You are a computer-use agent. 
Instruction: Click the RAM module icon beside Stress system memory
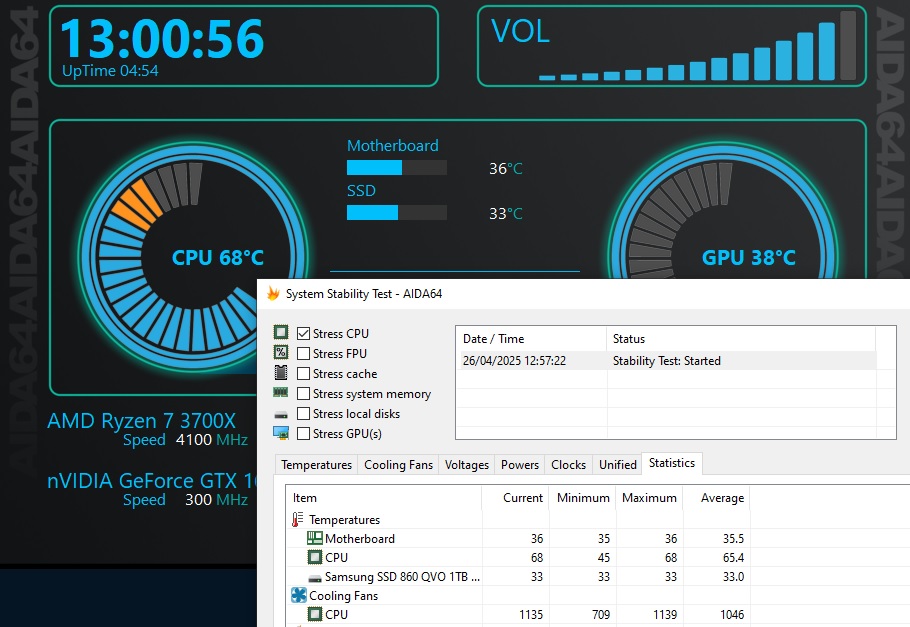(x=281, y=393)
